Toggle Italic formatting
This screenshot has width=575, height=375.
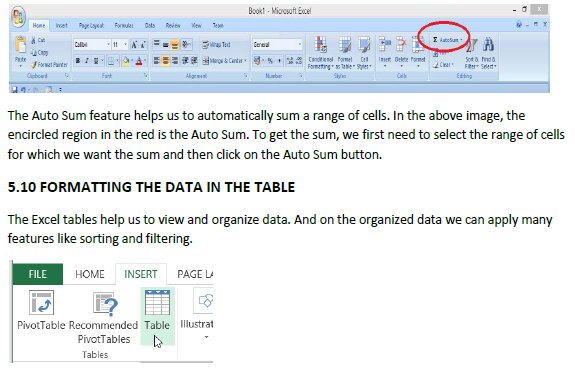[x=87, y=61]
